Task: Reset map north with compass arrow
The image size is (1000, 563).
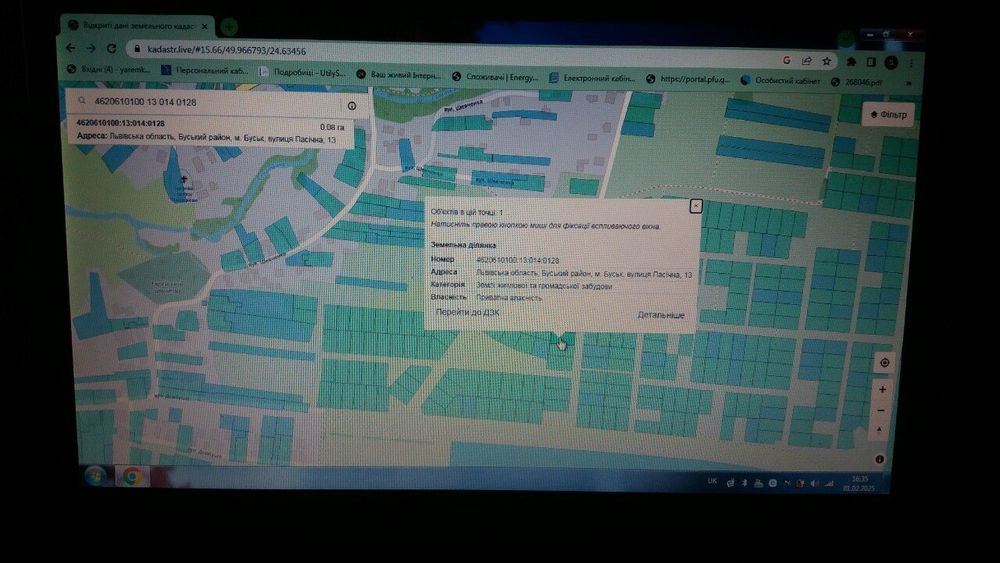Action: 879,431
